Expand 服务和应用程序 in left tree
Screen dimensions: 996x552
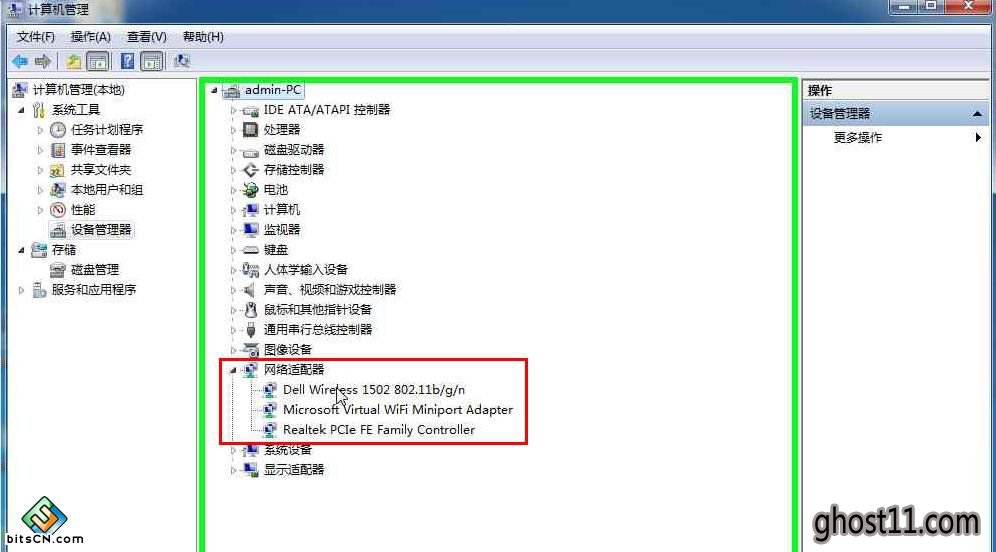pyautogui.click(x=22, y=290)
